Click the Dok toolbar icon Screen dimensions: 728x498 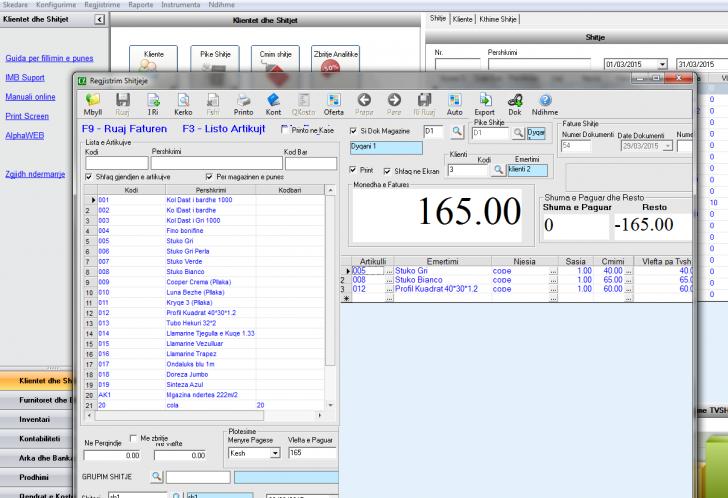pos(515,102)
